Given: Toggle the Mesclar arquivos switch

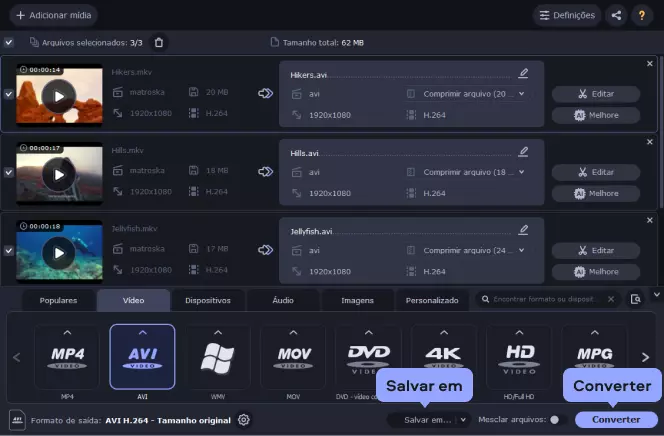Looking at the screenshot, I should (559, 419).
